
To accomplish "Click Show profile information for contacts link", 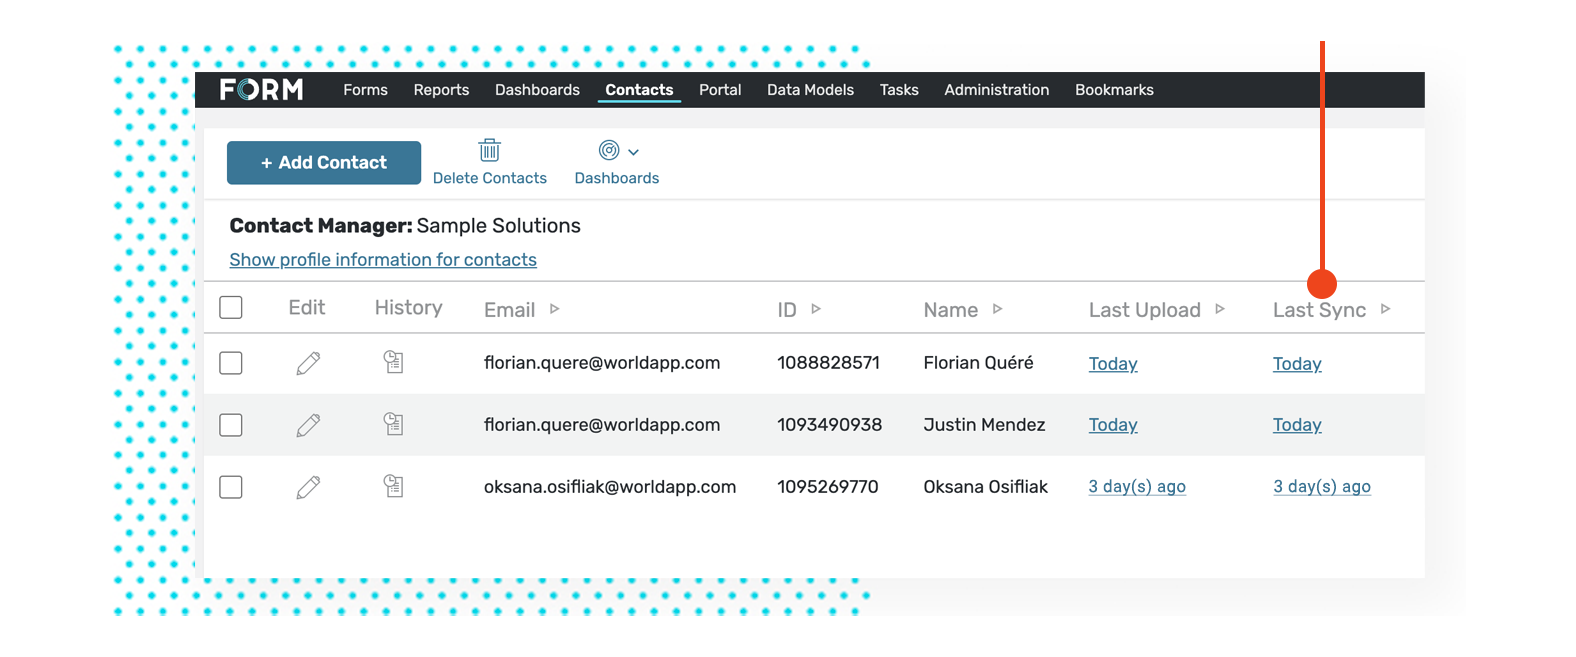I will coord(383,260).
